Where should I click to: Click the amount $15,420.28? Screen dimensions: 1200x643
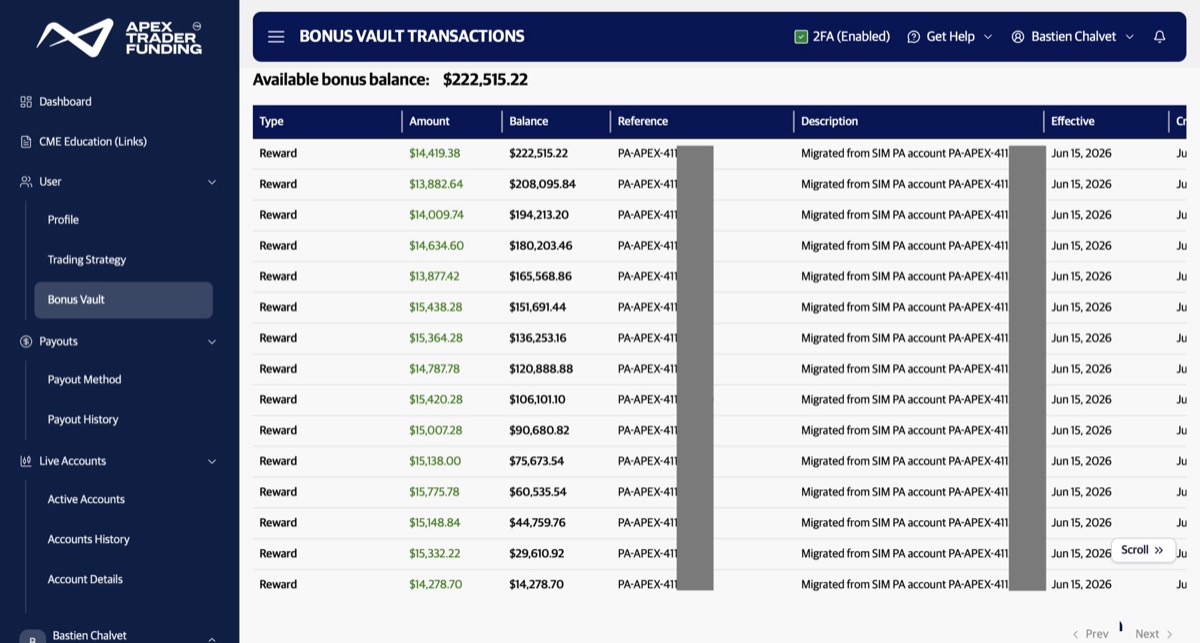pyautogui.click(x=436, y=400)
